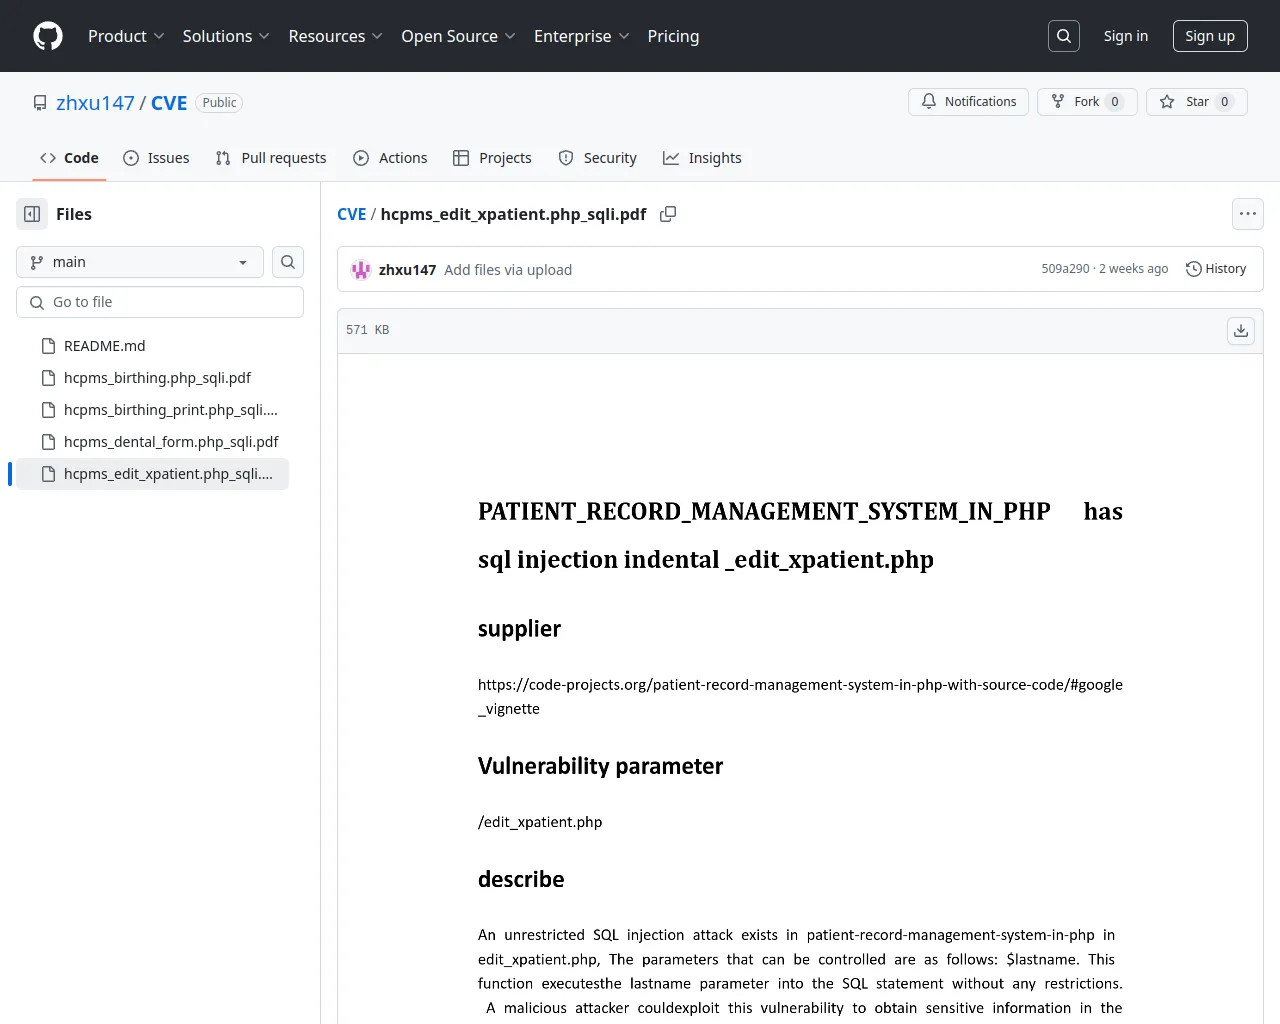Open the Security tab
1280x1024 pixels.
597,158
